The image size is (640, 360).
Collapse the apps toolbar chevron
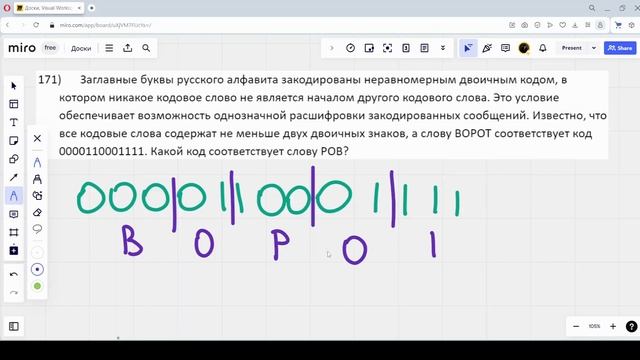tap(331, 48)
